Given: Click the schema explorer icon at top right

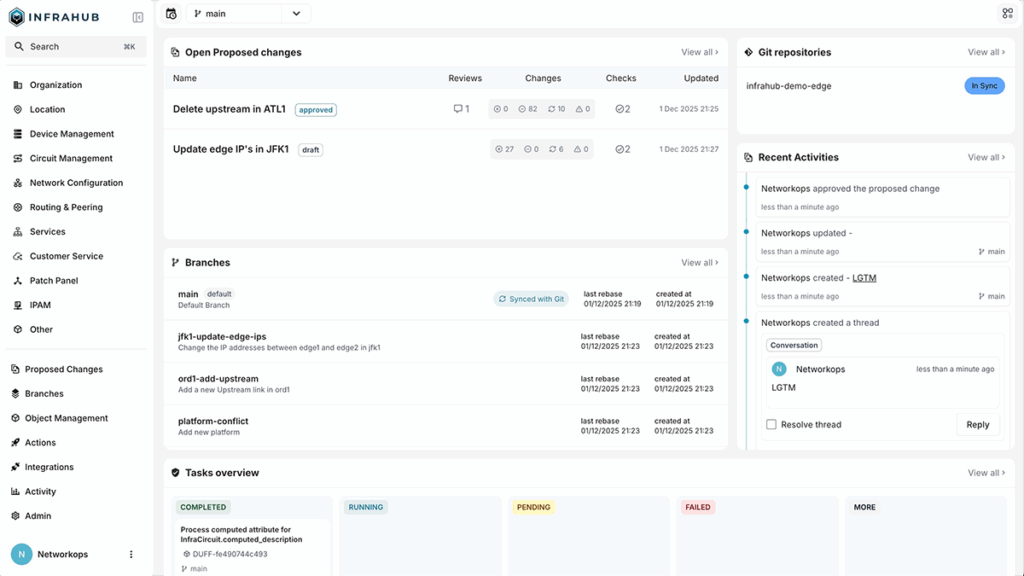Looking at the screenshot, I should [x=1007, y=13].
